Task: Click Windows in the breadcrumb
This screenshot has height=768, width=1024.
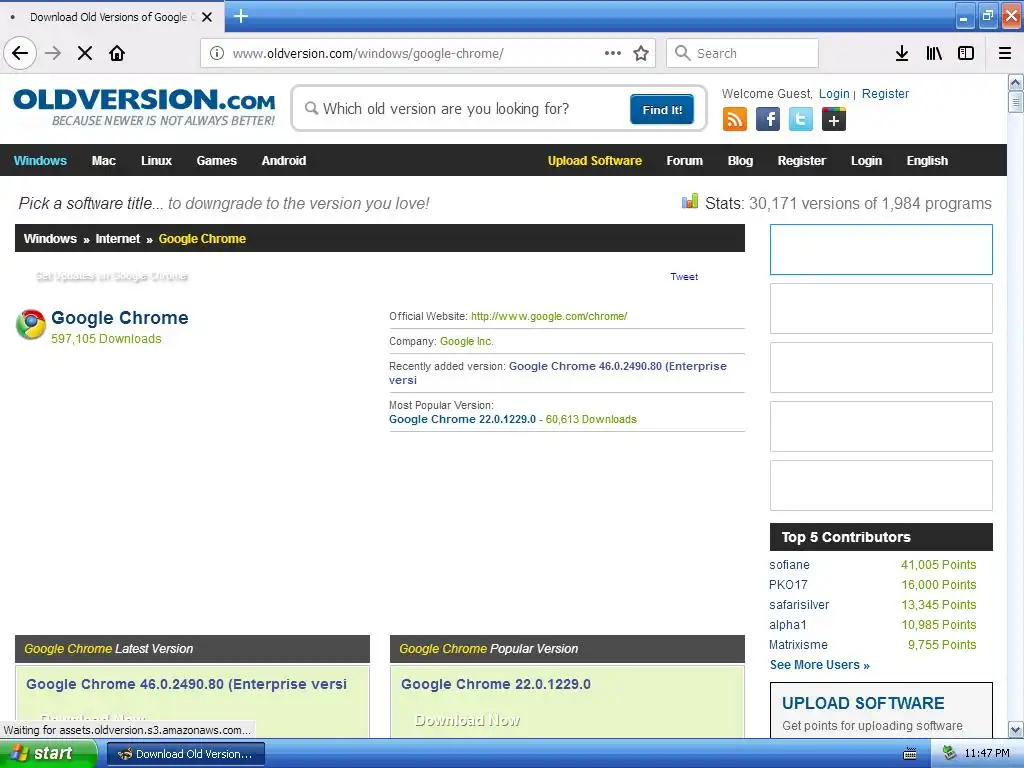Action: click(x=50, y=238)
